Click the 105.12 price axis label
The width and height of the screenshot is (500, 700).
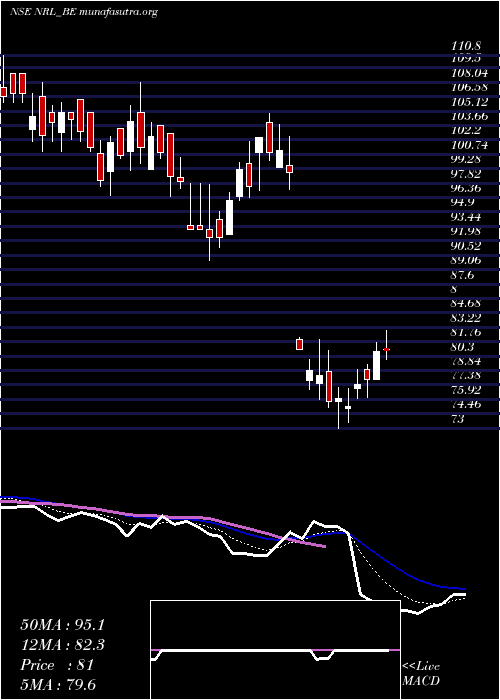(470, 102)
